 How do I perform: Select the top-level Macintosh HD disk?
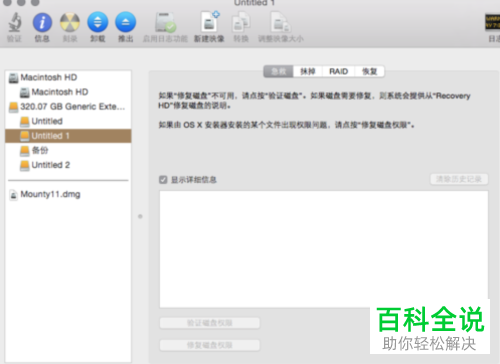tap(68, 77)
